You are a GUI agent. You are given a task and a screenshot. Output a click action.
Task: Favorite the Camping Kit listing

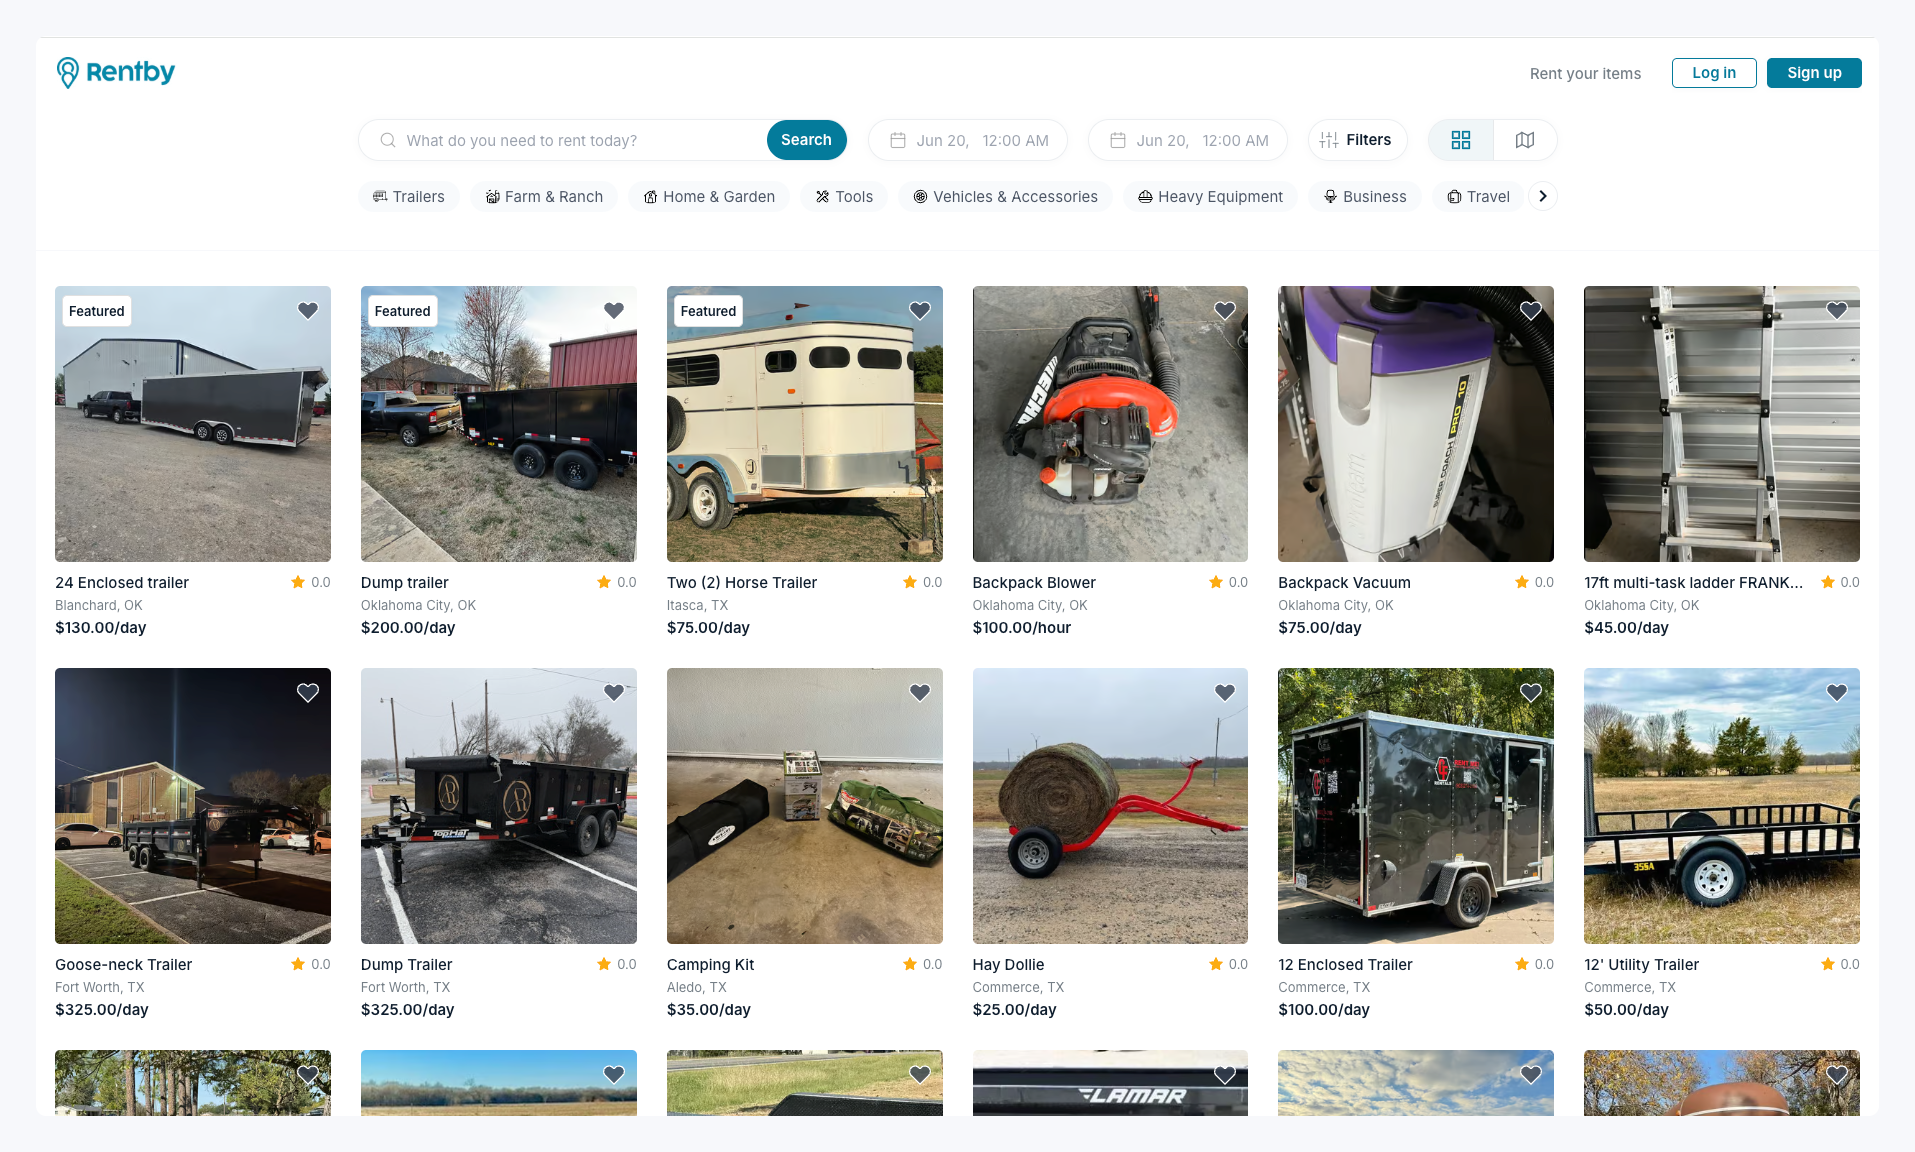[920, 693]
